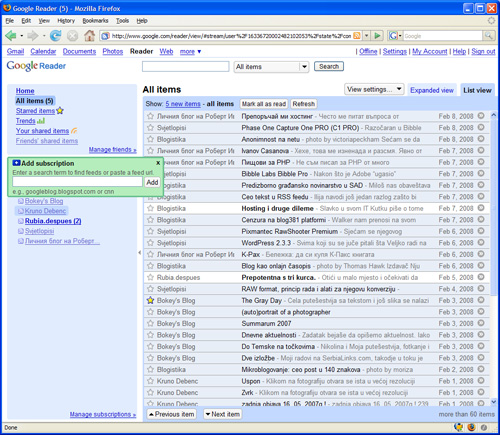Star the 'Prepotentna s tri kurca' item

pos(150,277)
